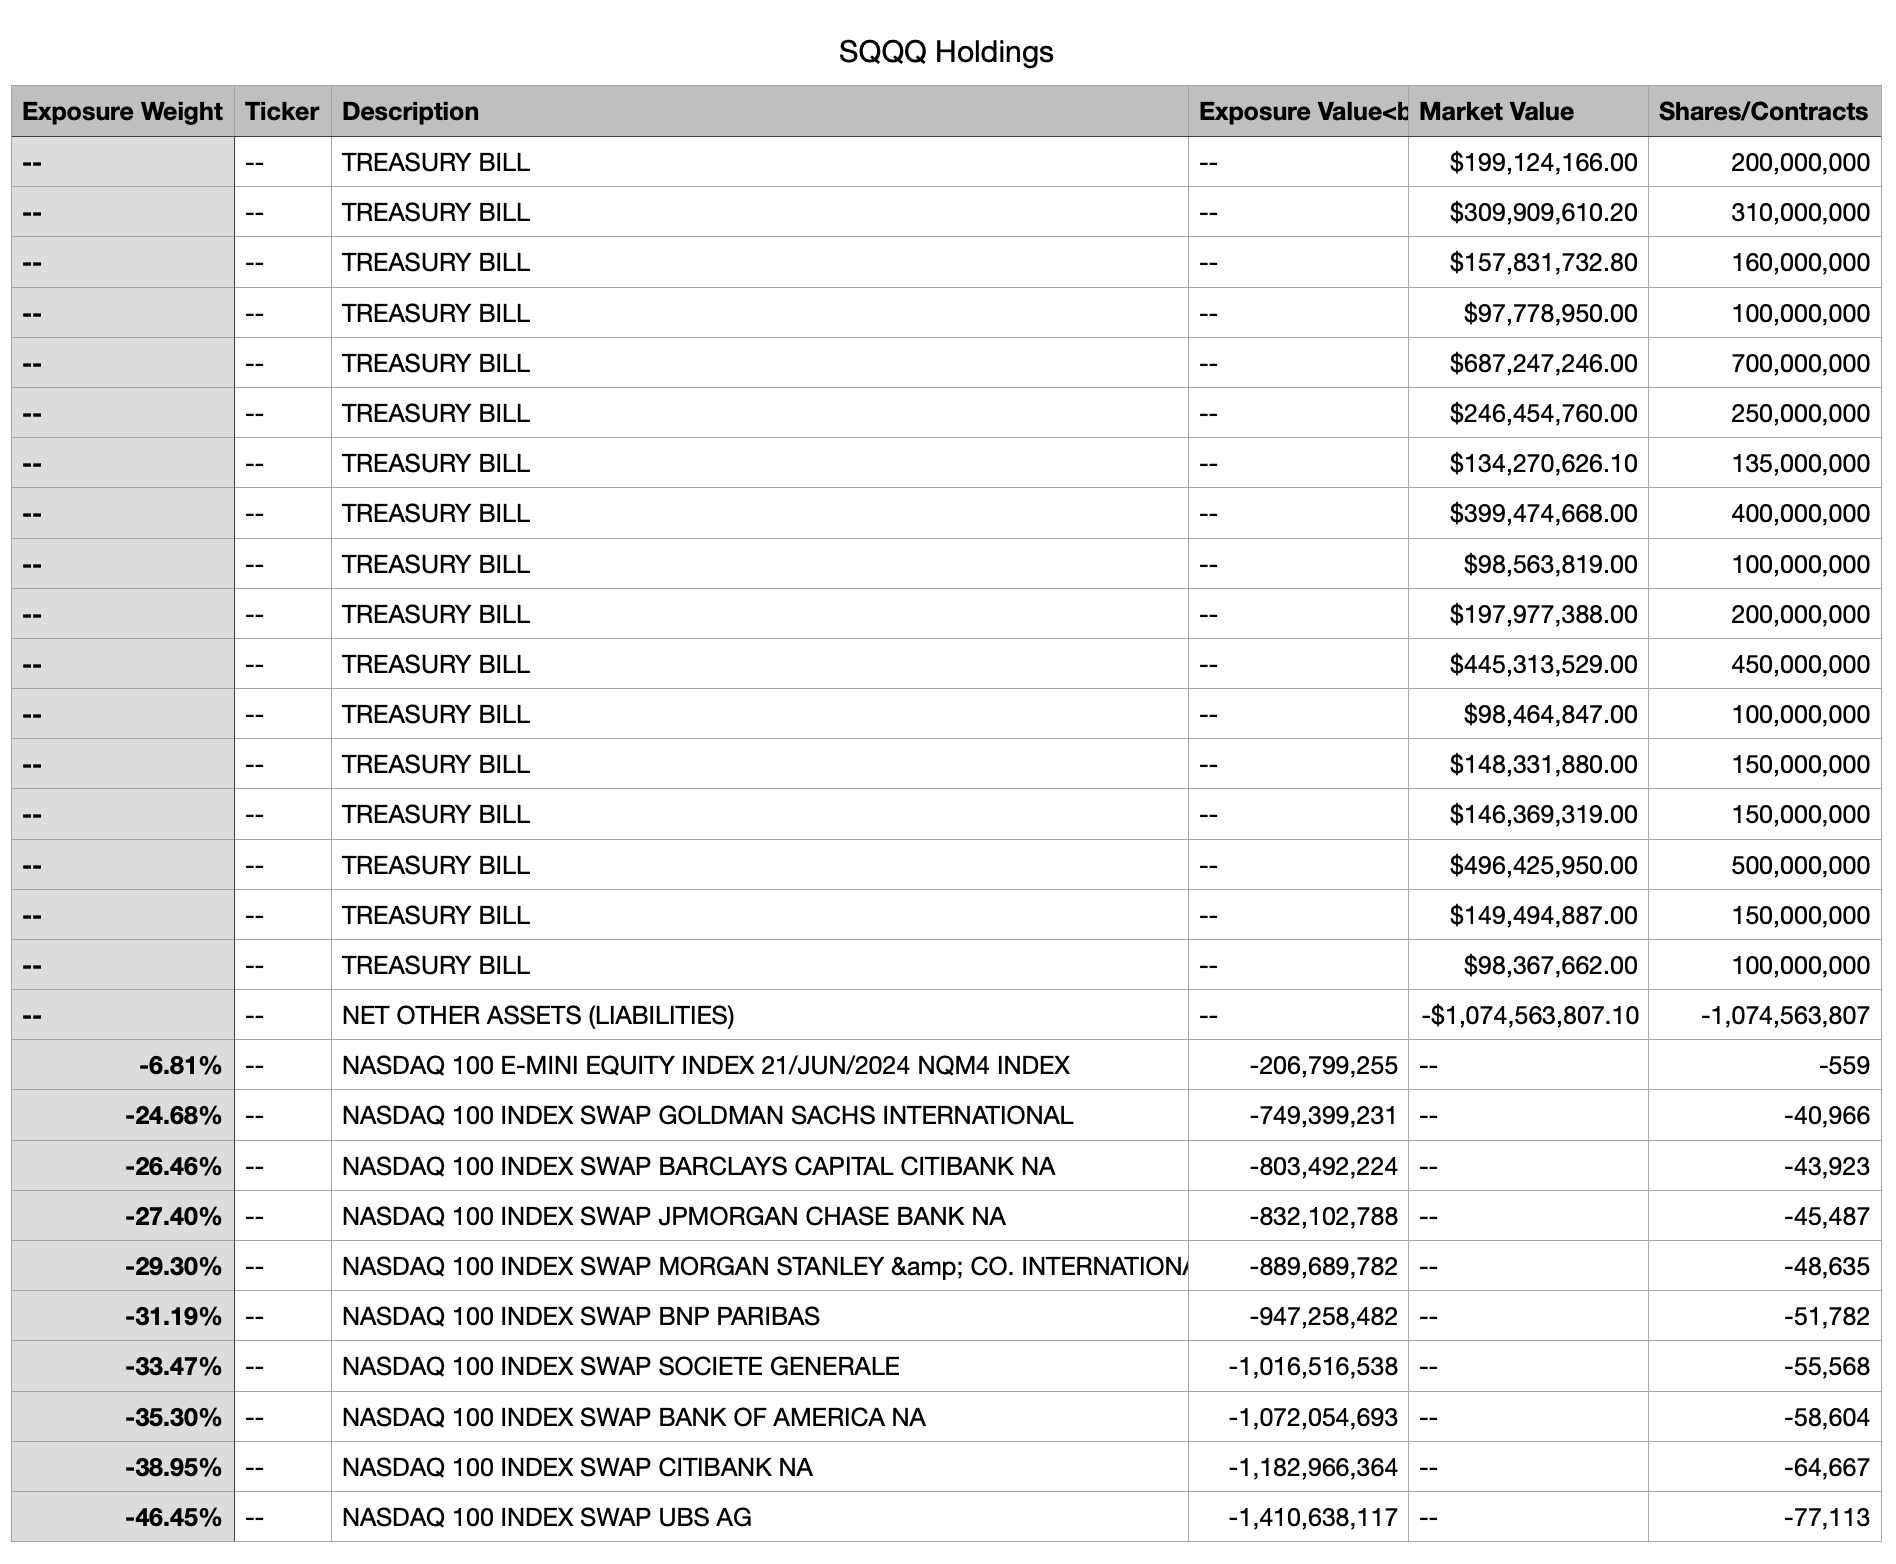The height and width of the screenshot is (1564, 1896).
Task: Select shares cell 500,000,000
Action: (1764, 865)
